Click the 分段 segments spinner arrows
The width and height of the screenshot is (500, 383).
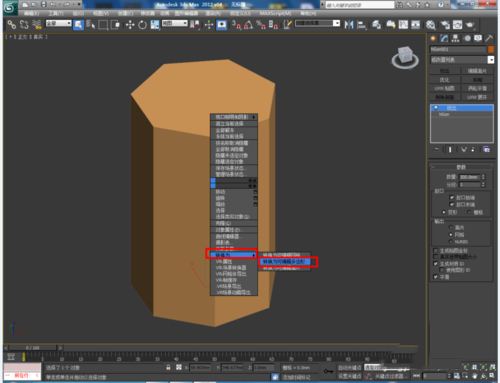(483, 184)
